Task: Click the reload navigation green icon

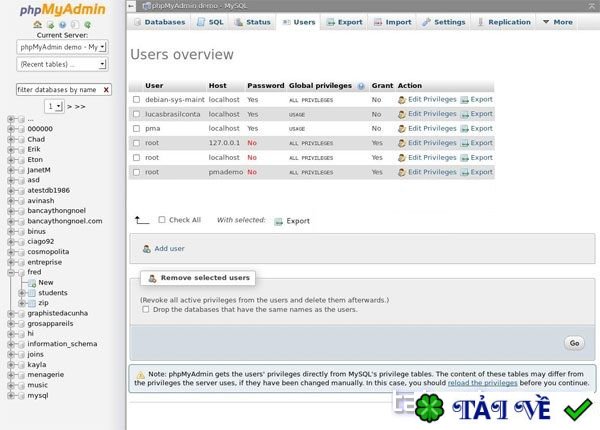Action: click(88, 25)
